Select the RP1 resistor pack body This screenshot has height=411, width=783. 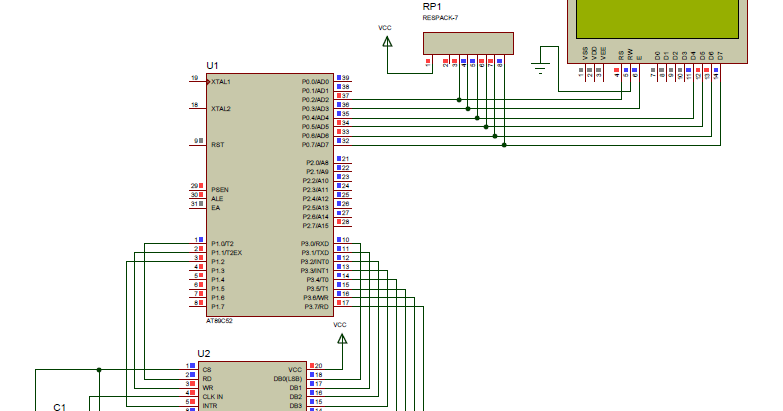click(x=468, y=43)
